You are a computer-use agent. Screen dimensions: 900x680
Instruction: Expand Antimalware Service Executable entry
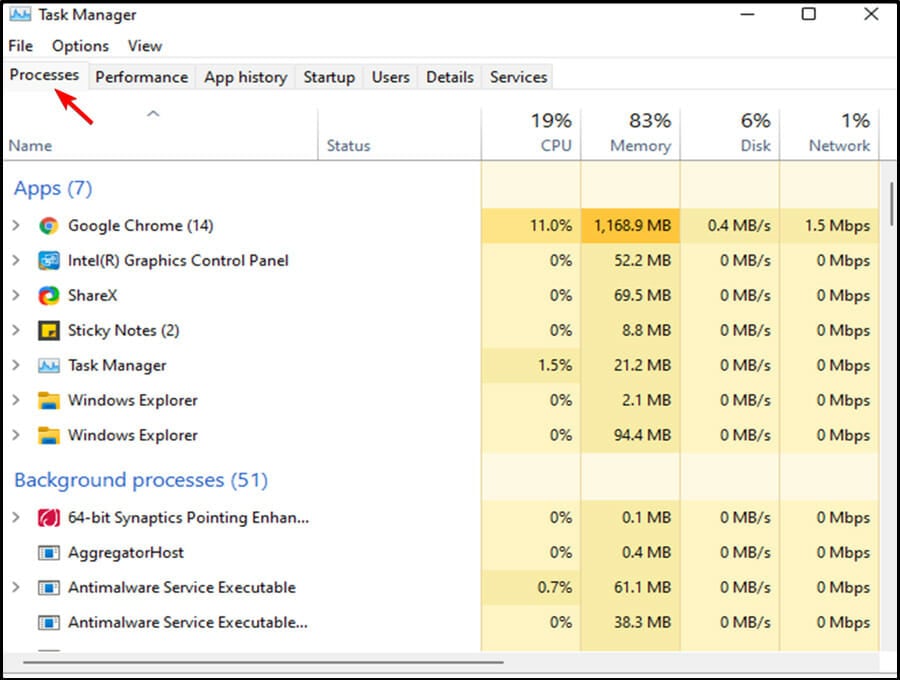16,588
